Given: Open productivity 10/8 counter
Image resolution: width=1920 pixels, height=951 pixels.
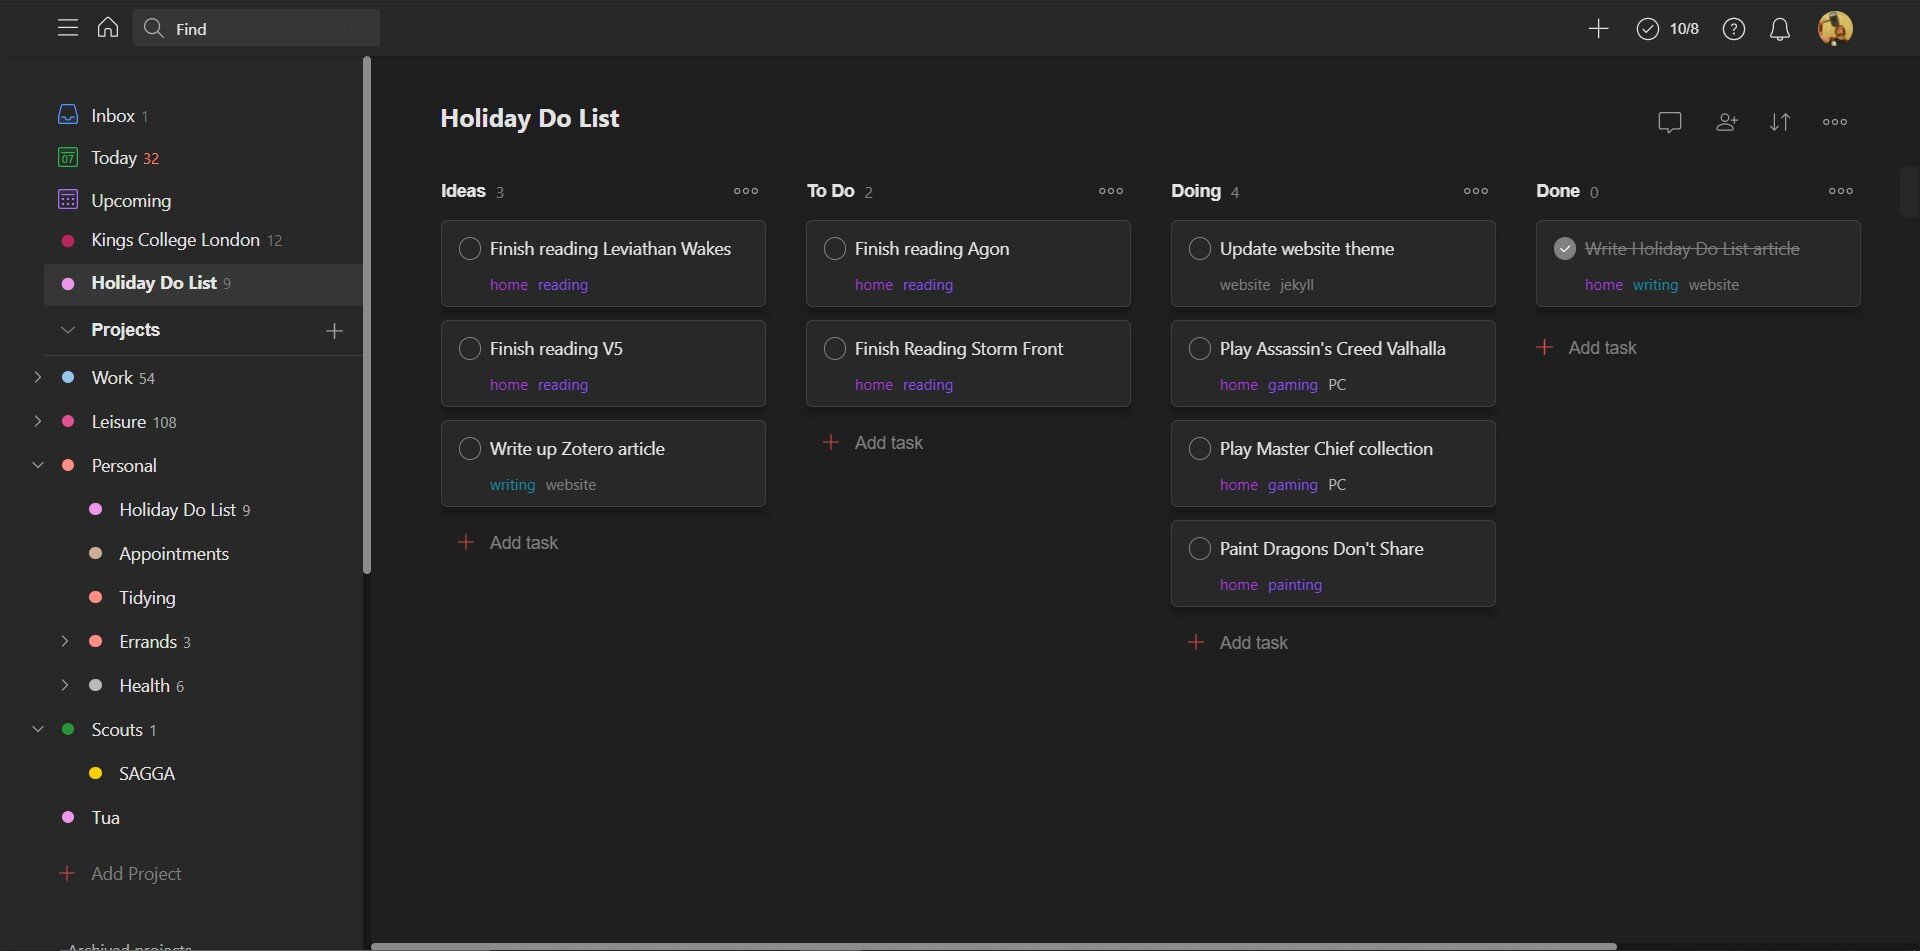Looking at the screenshot, I should [1667, 29].
